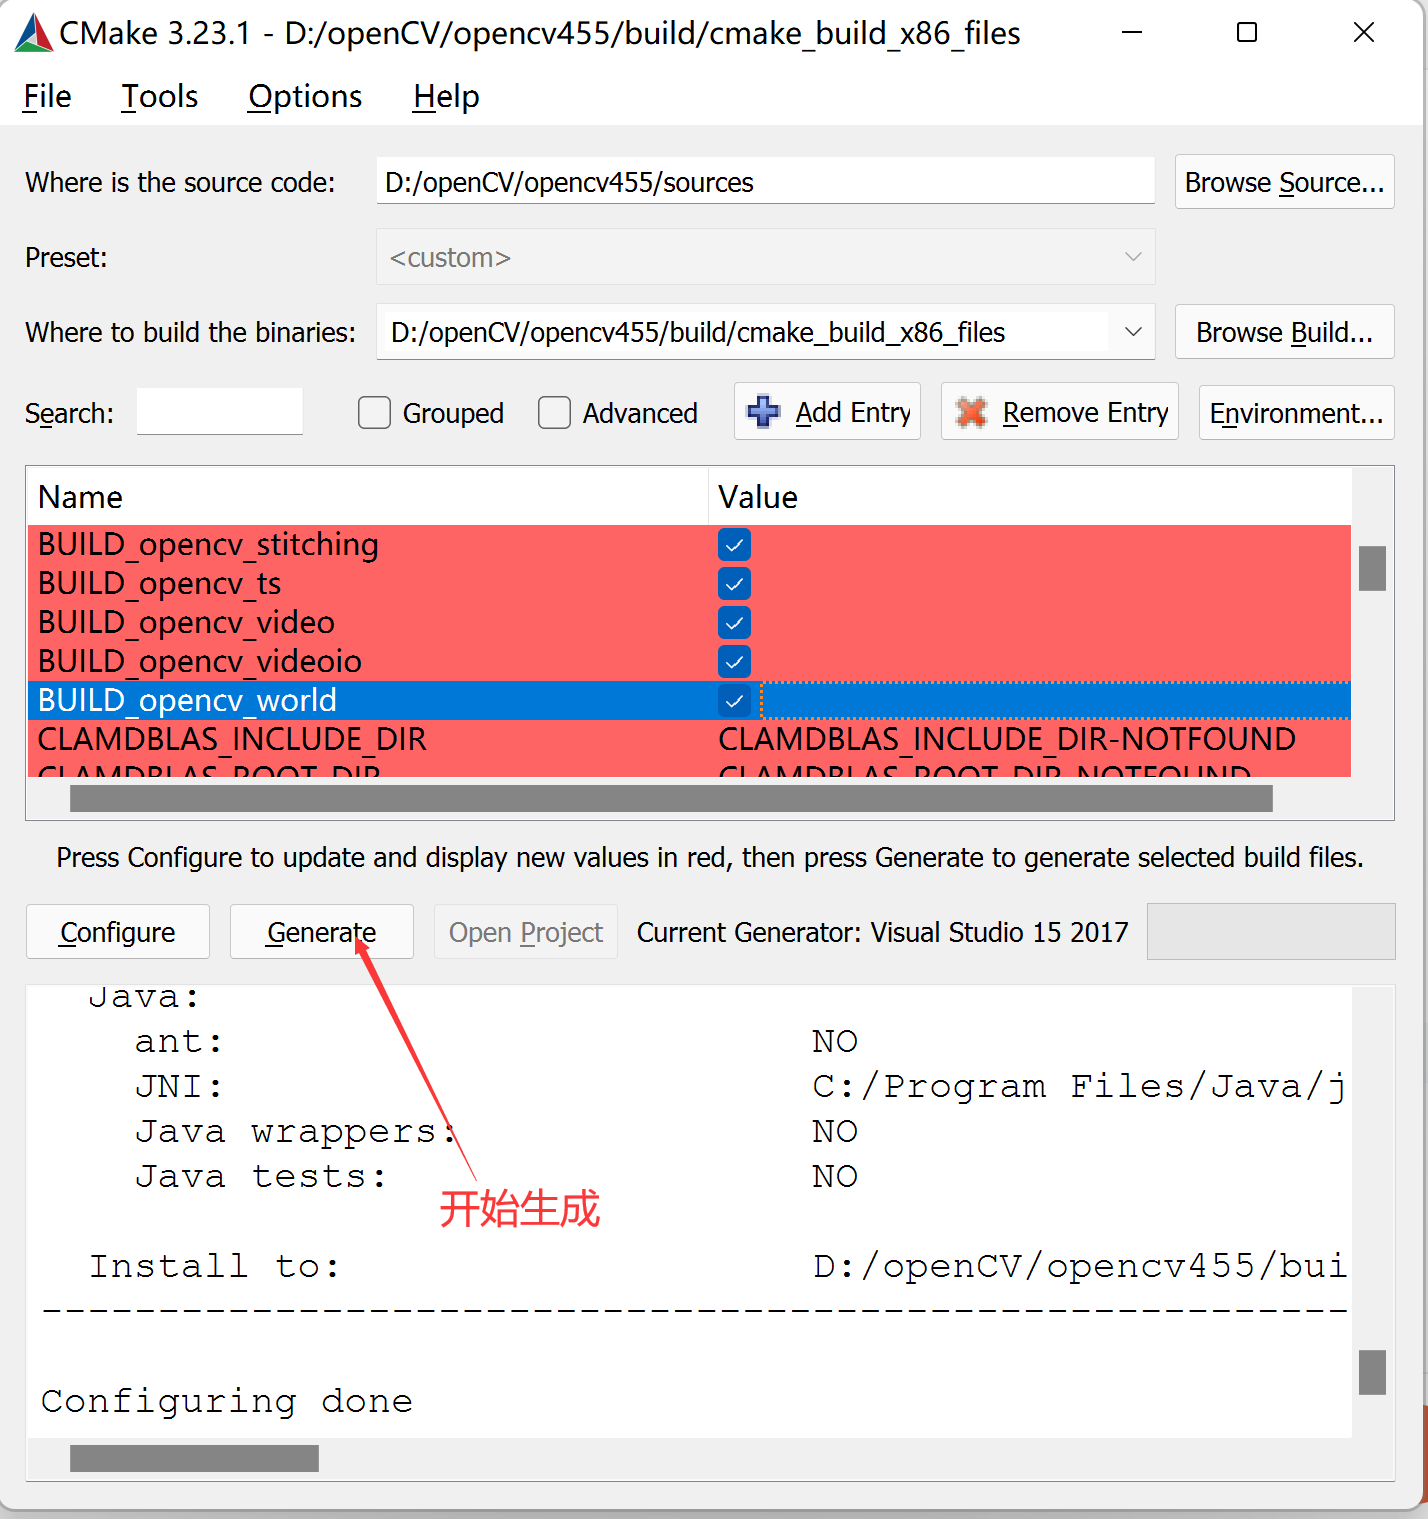
Task: Click the CMake logo icon in the title bar
Action: tap(33, 33)
